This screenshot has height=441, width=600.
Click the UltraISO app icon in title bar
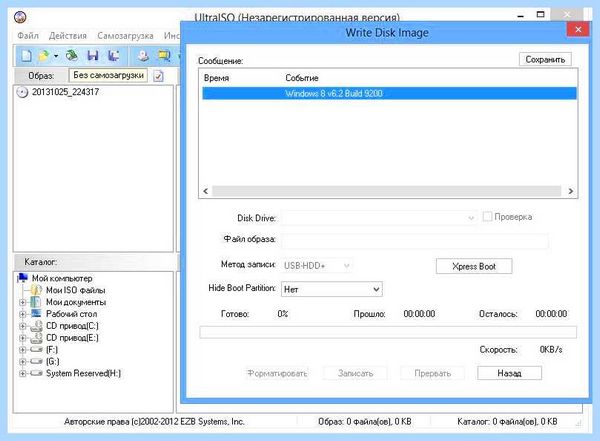(x=20, y=17)
